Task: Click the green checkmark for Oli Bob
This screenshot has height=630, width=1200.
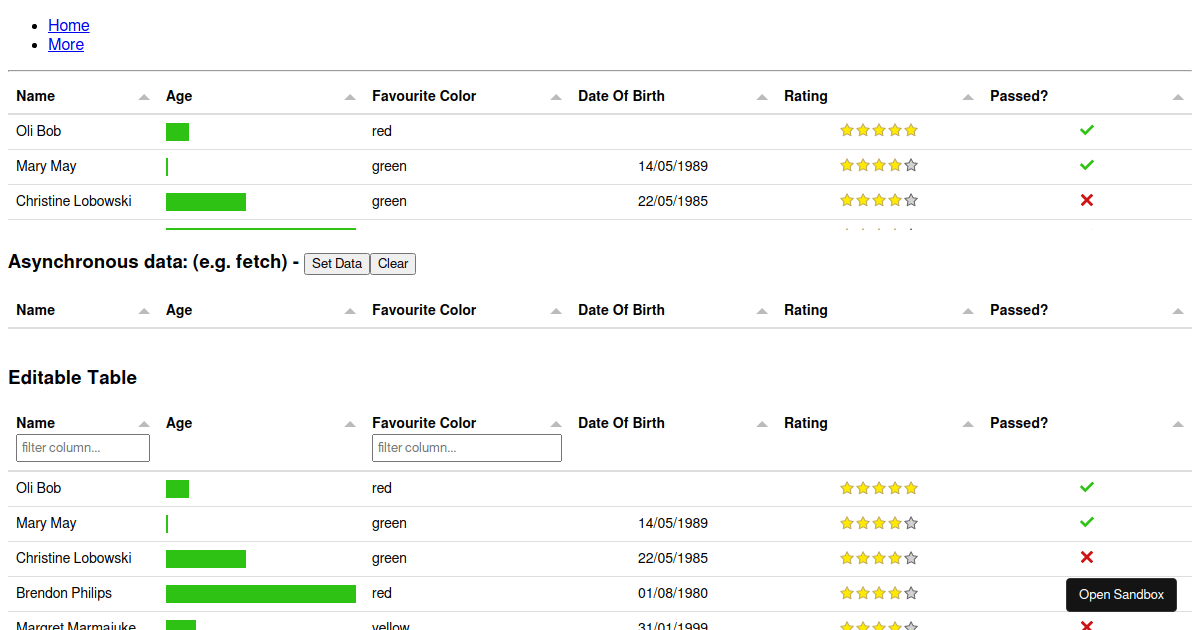Action: coord(1087,130)
